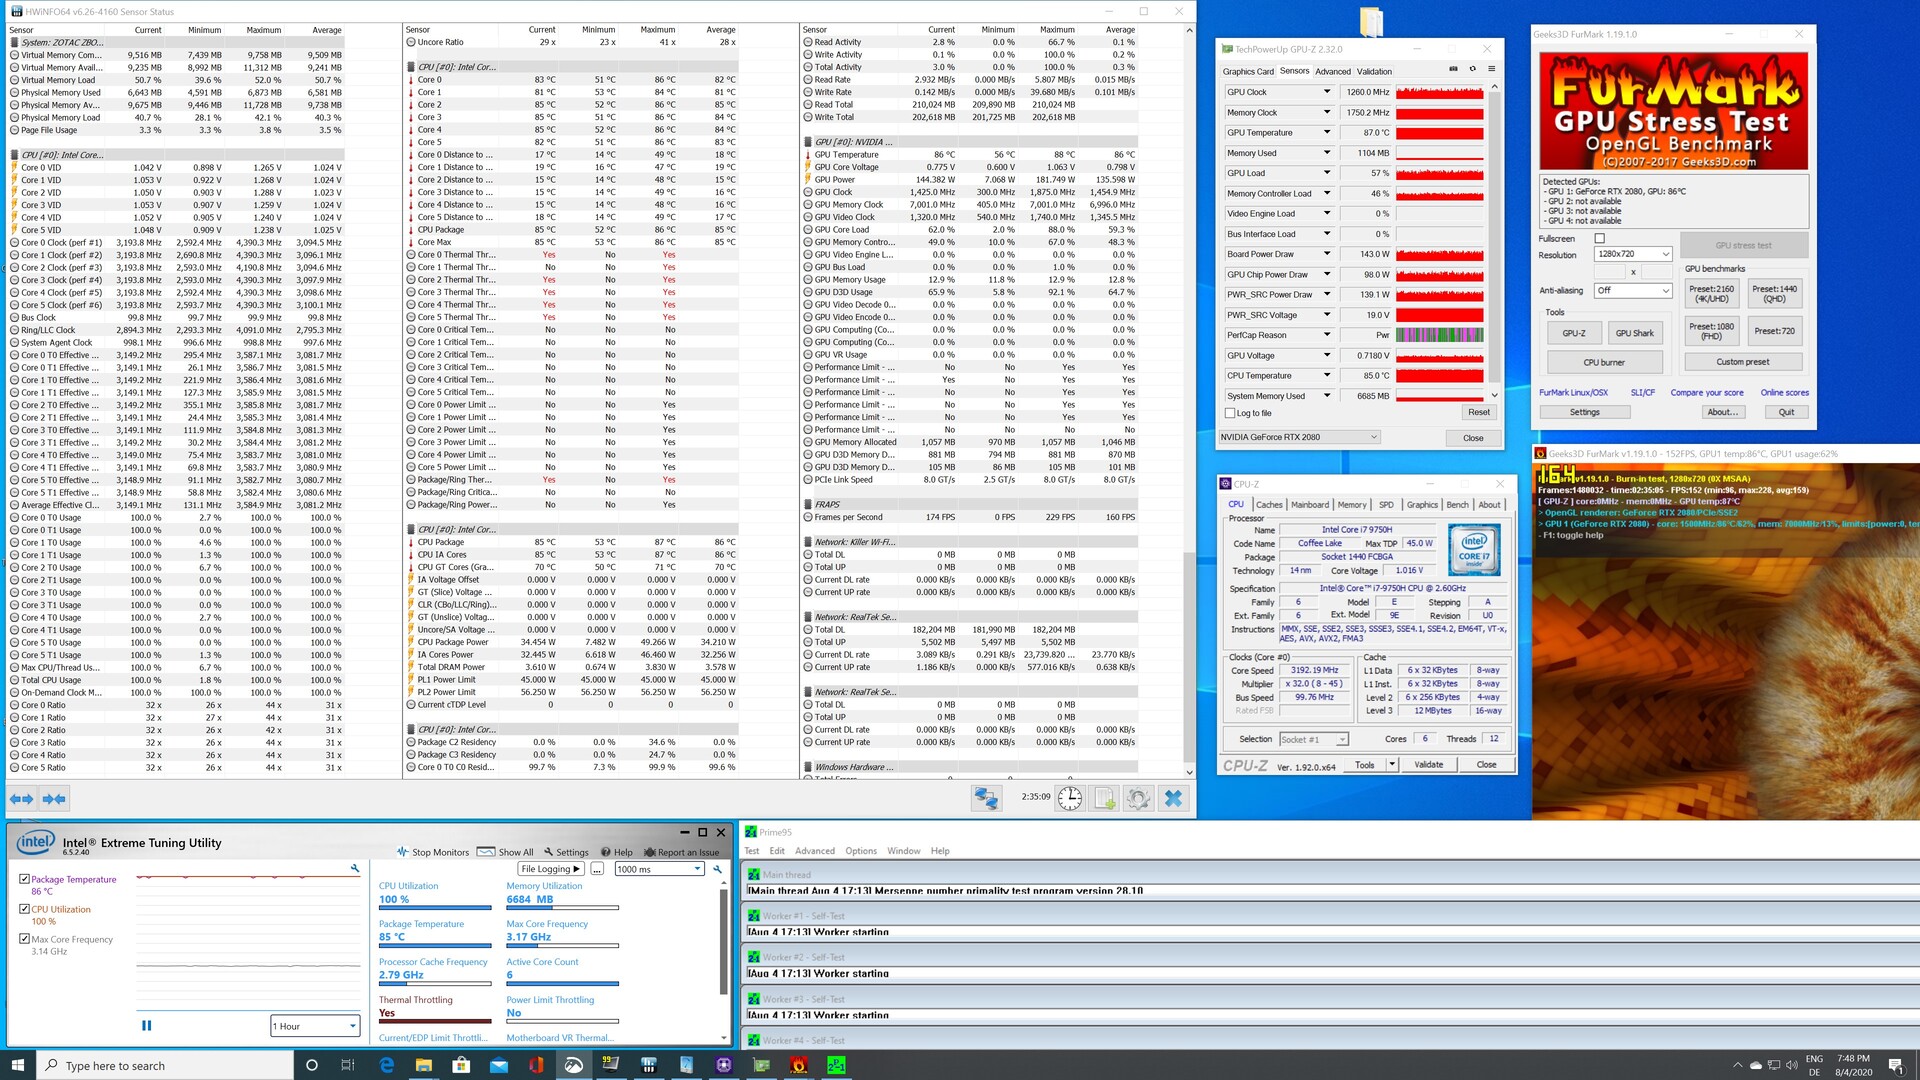Open CPU-Z Bench tab
The width and height of the screenshot is (1920, 1080).
click(x=1457, y=505)
